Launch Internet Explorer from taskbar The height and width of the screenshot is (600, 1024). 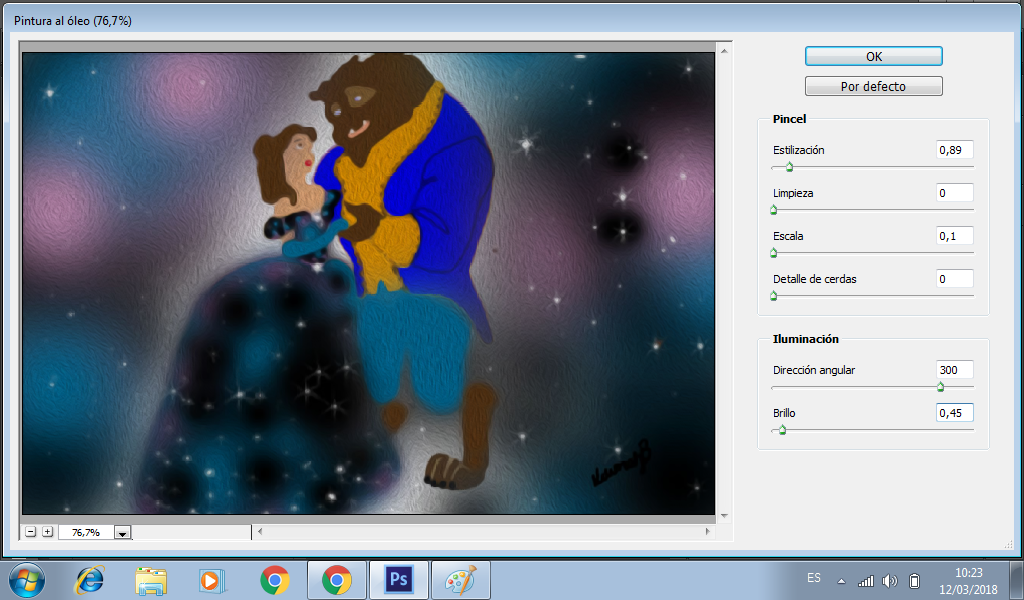89,580
